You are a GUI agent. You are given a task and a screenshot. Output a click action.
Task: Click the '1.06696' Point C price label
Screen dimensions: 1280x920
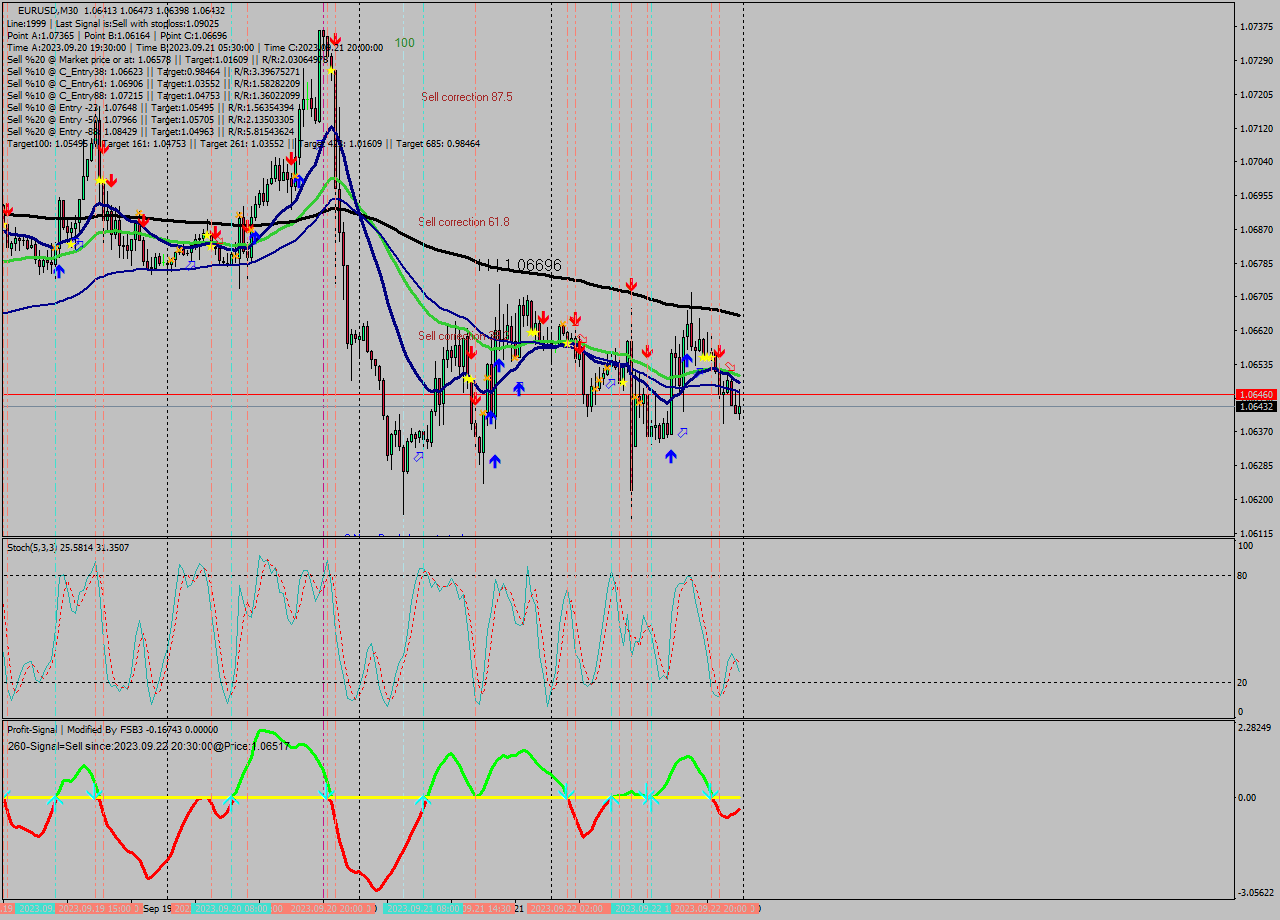pyautogui.click(x=533, y=265)
